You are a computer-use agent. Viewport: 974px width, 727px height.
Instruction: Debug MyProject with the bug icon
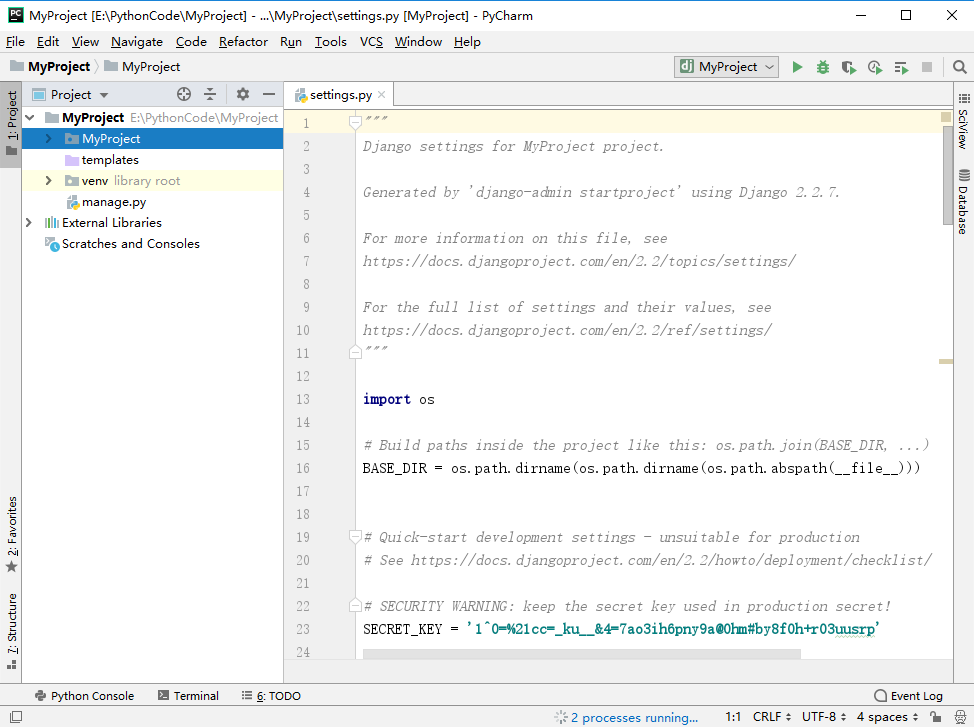822,67
